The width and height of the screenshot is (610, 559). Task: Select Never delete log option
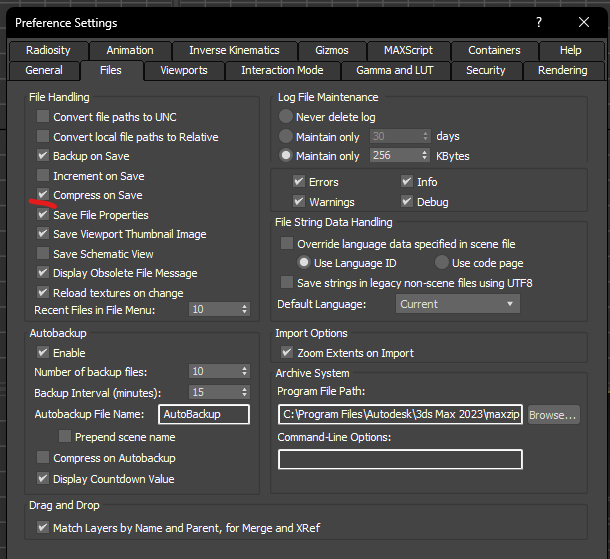click(287, 117)
